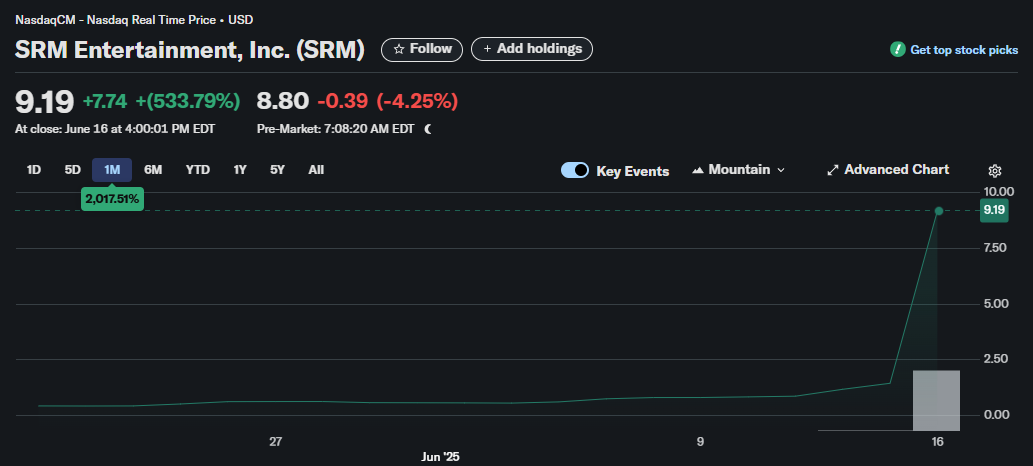Click NasdaqCM Real Time Price text

pos(134,20)
